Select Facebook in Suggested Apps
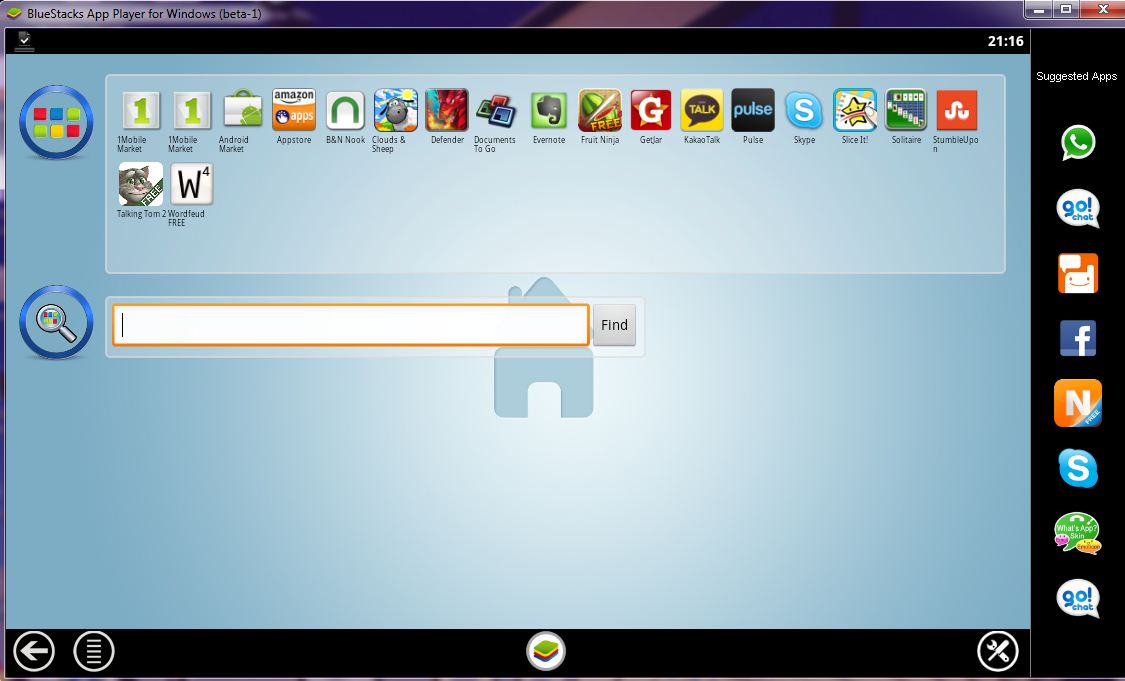The image size is (1125, 681). pos(1078,338)
